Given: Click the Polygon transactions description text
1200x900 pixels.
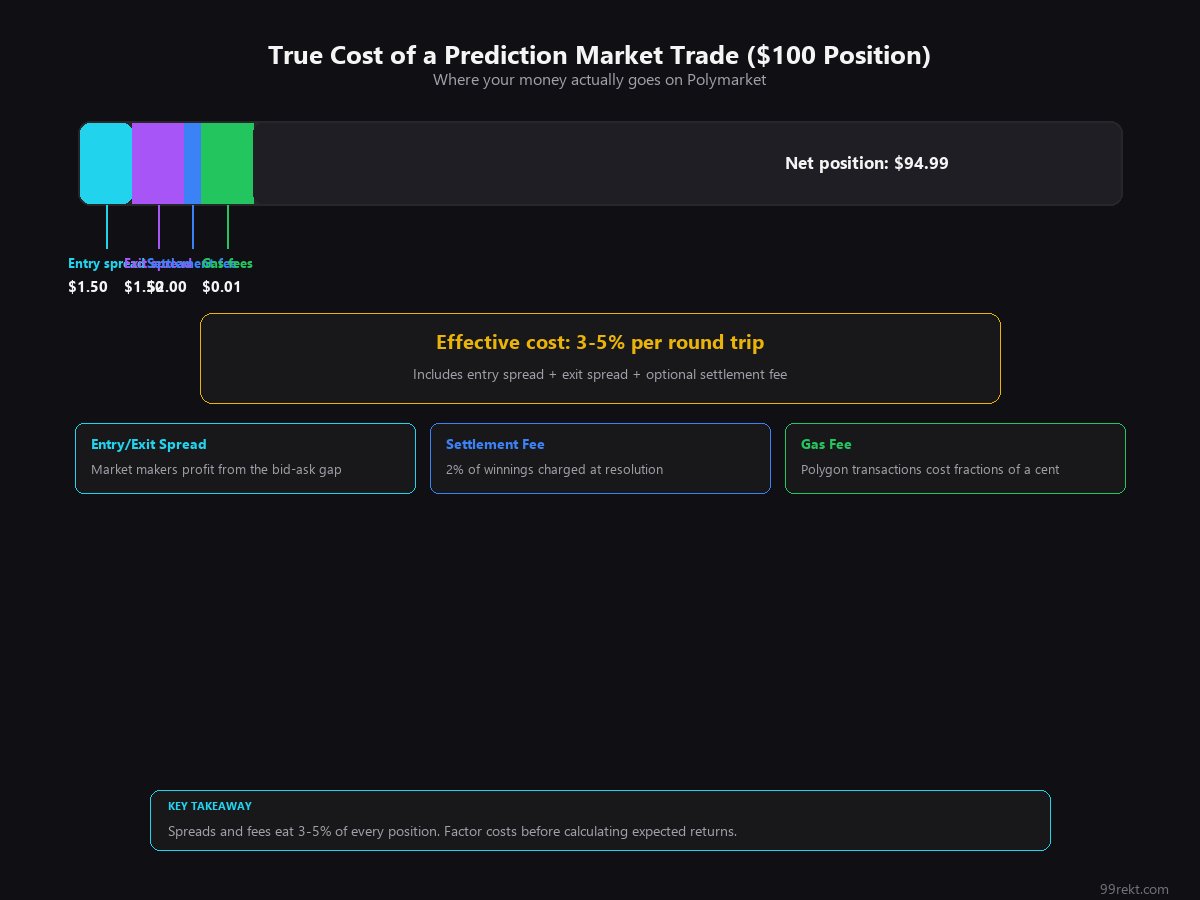Looking at the screenshot, I should (x=929, y=470).
